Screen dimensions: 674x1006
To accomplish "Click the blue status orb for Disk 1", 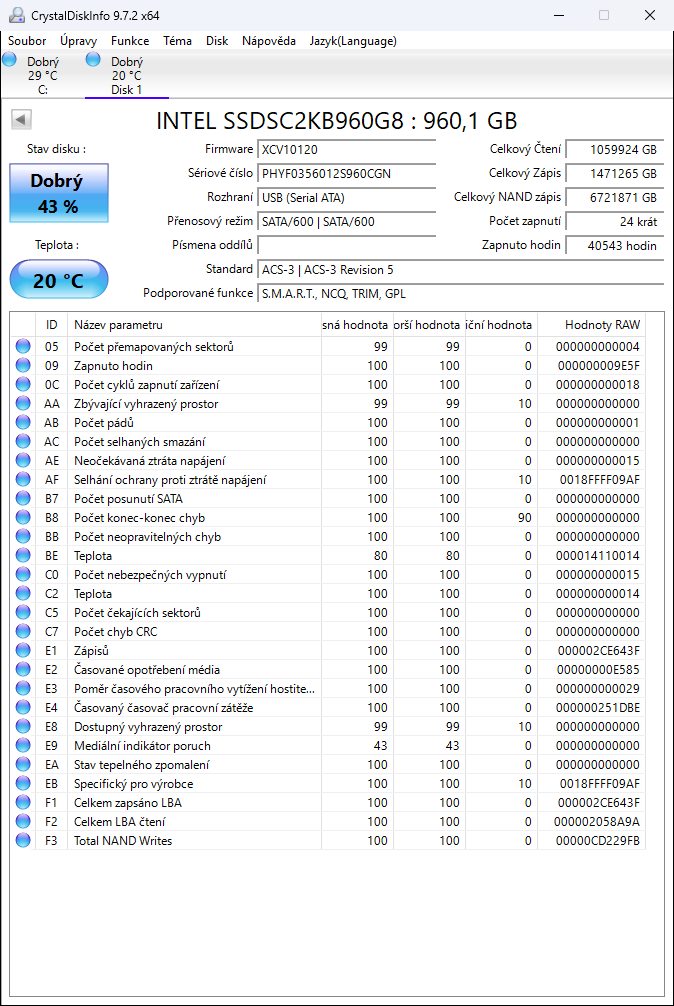I will tap(94, 60).
